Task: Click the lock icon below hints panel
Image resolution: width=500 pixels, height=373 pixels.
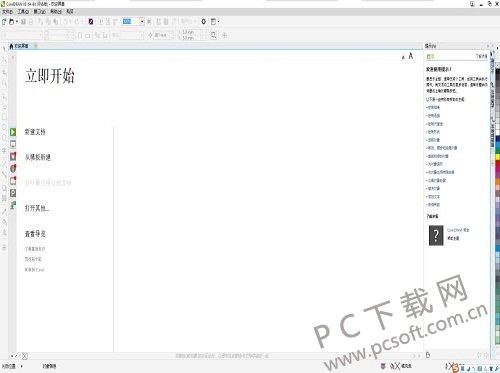Action: point(428,355)
